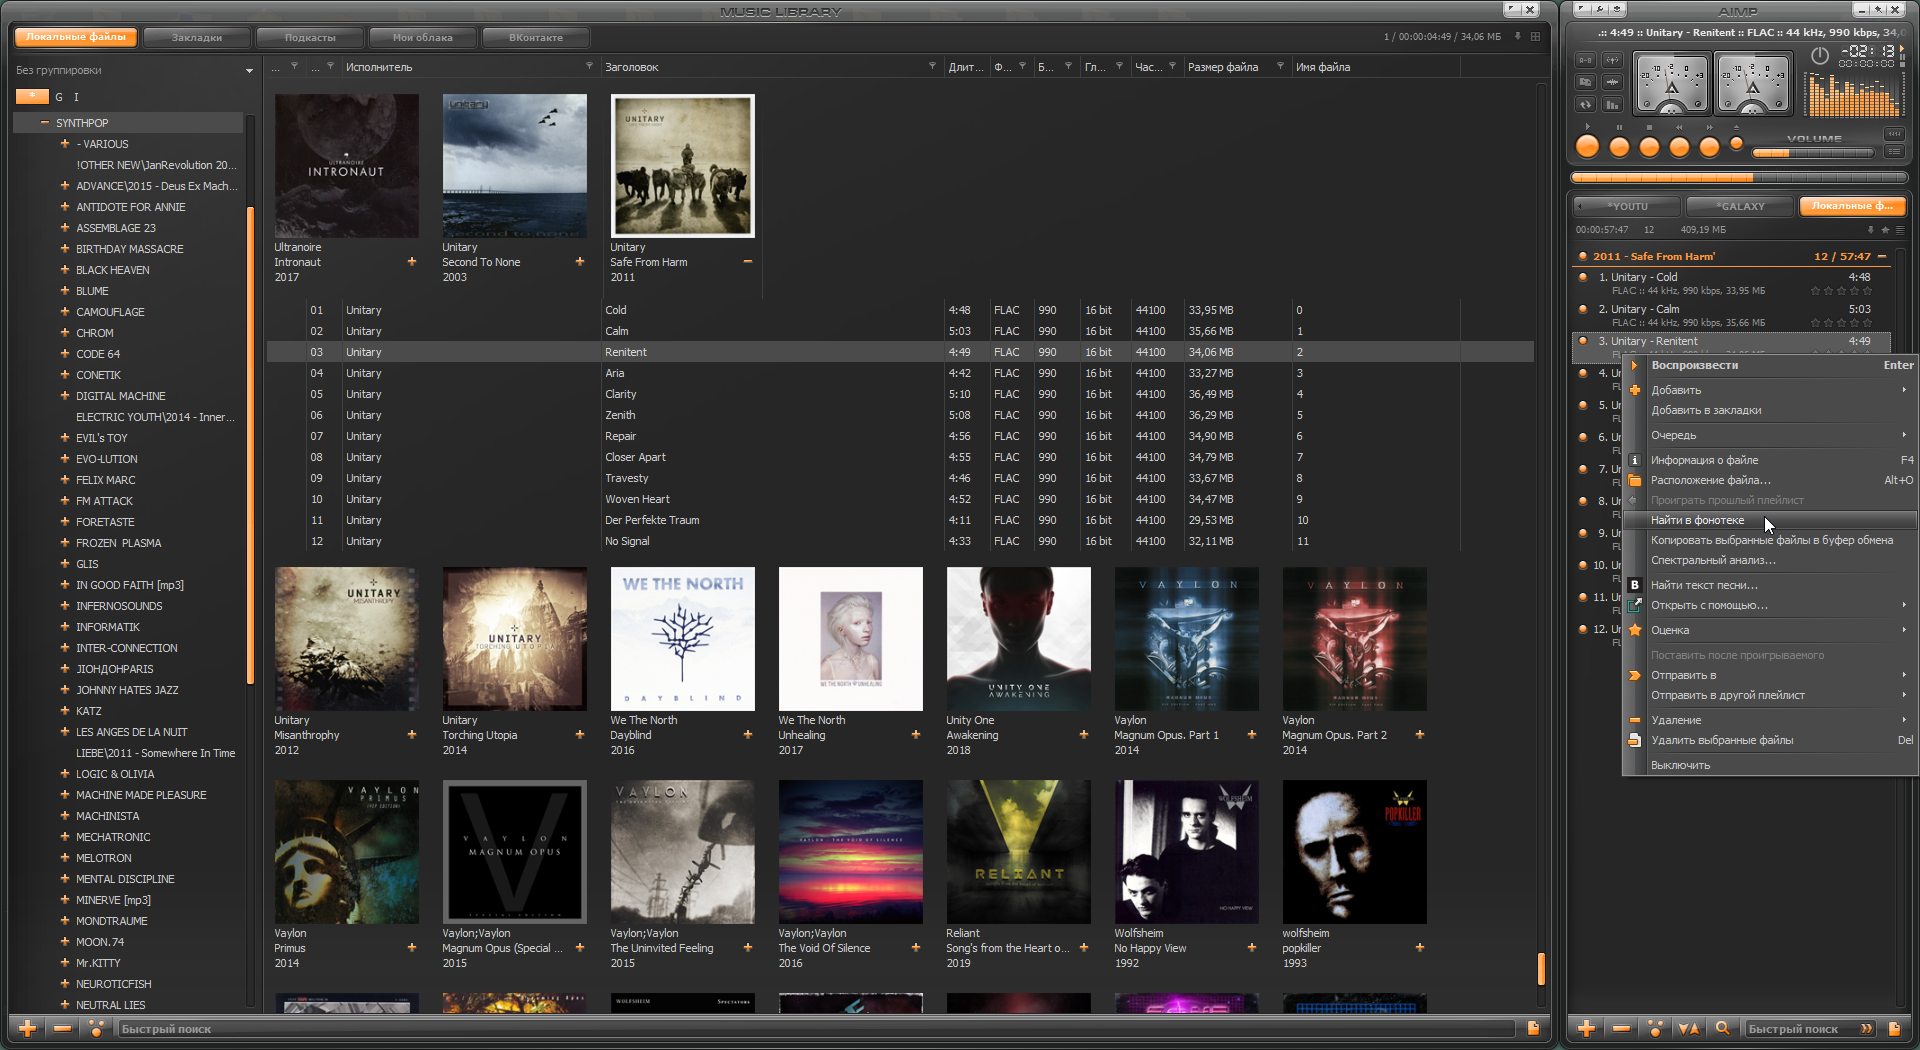The image size is (1920, 1050).
Task: Open the 'ВКонтакте' tab
Action: click(536, 37)
